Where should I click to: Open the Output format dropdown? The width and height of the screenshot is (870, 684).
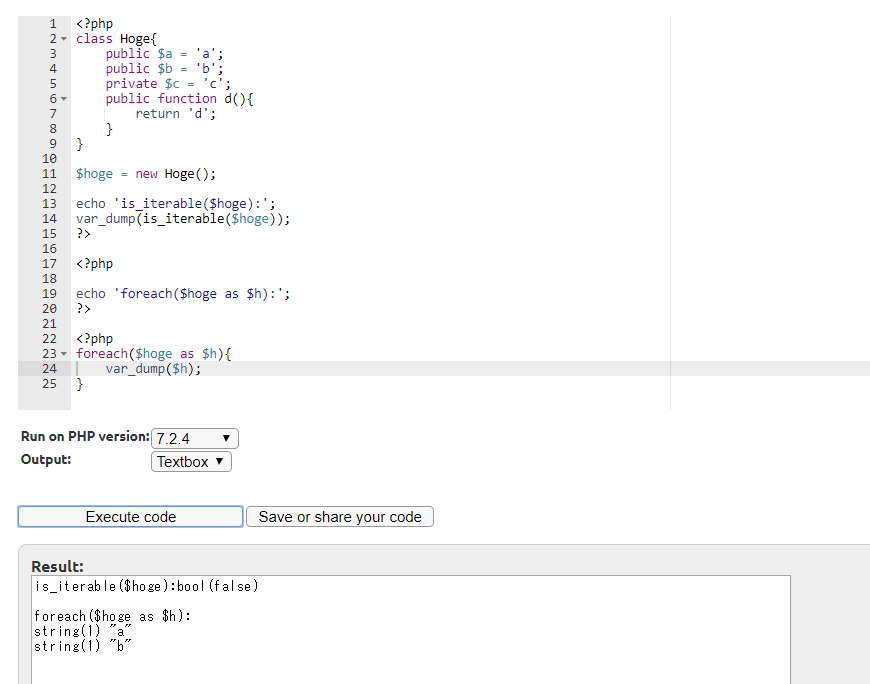tap(190, 461)
